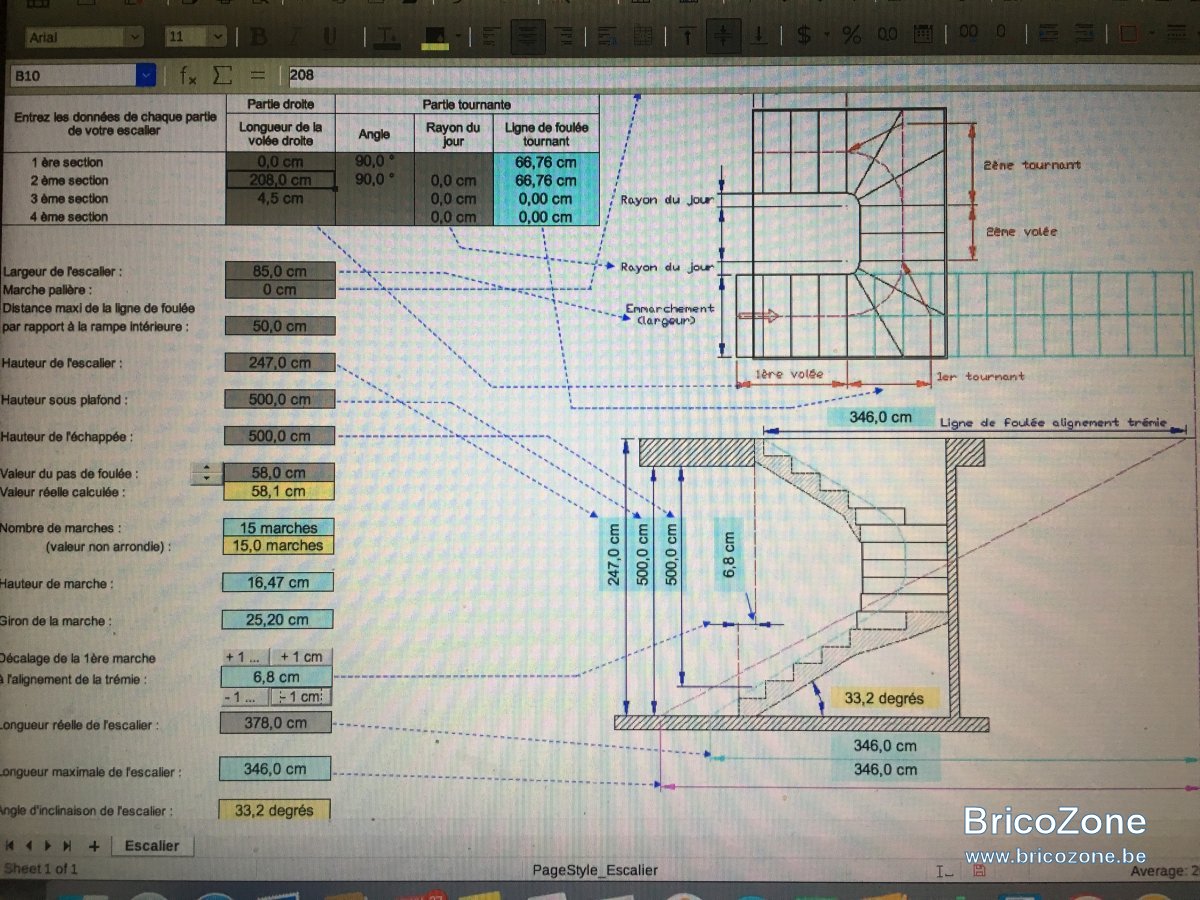1200x900 pixels.
Task: Click the '-1 cm' offset button
Action: point(300,697)
